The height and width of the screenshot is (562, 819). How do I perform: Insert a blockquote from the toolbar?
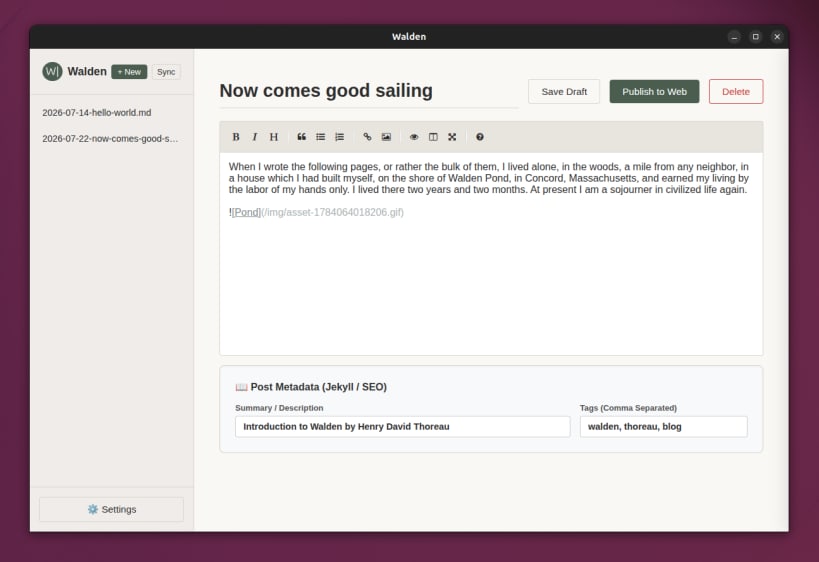tap(301, 137)
